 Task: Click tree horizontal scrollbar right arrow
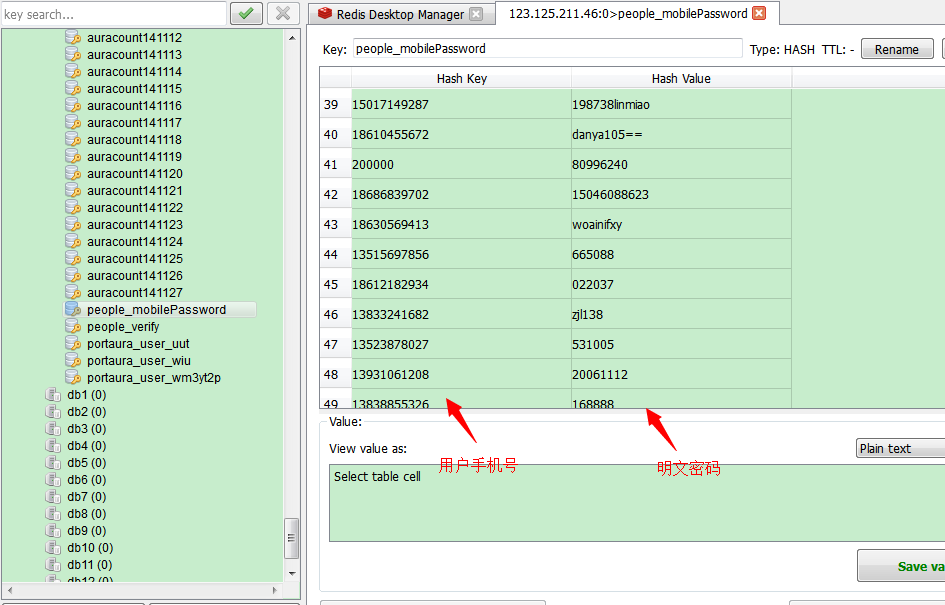point(275,590)
